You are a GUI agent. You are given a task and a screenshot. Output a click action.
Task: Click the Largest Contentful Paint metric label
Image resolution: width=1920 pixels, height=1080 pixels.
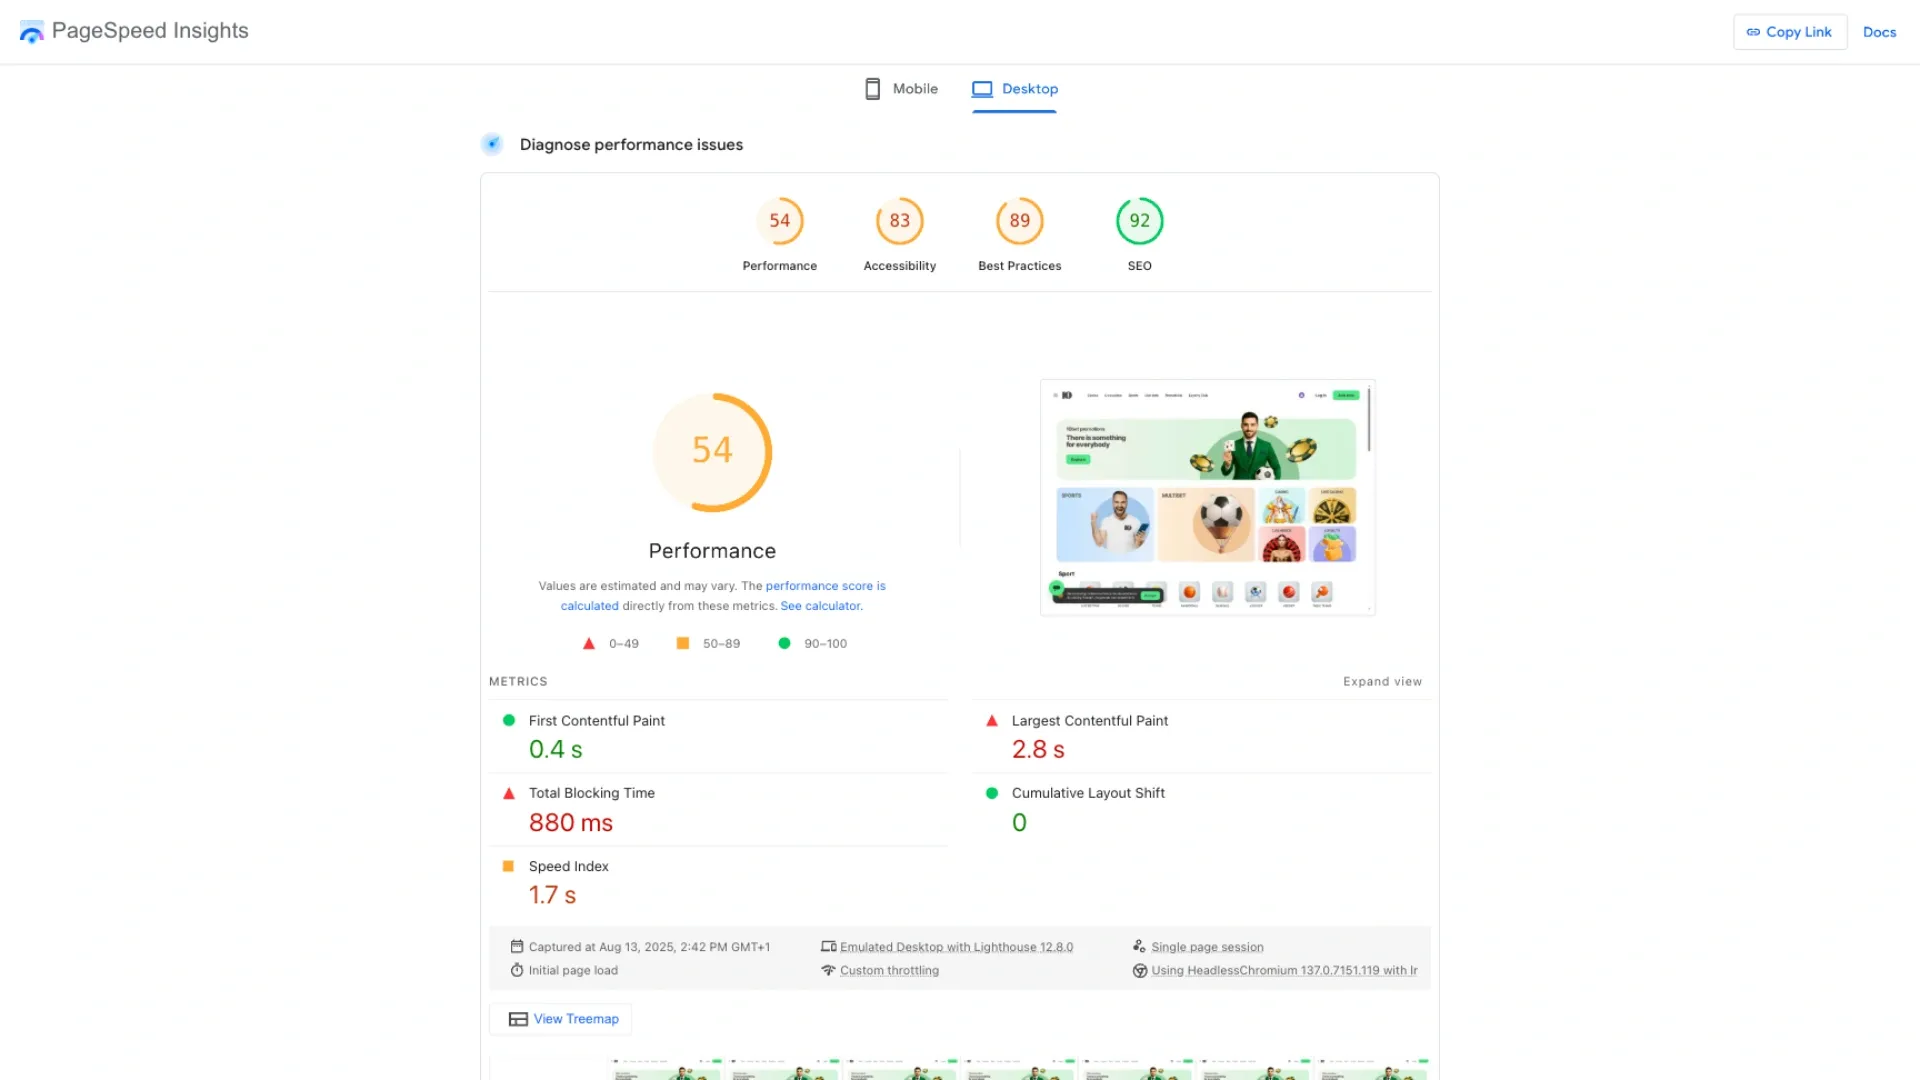1090,721
